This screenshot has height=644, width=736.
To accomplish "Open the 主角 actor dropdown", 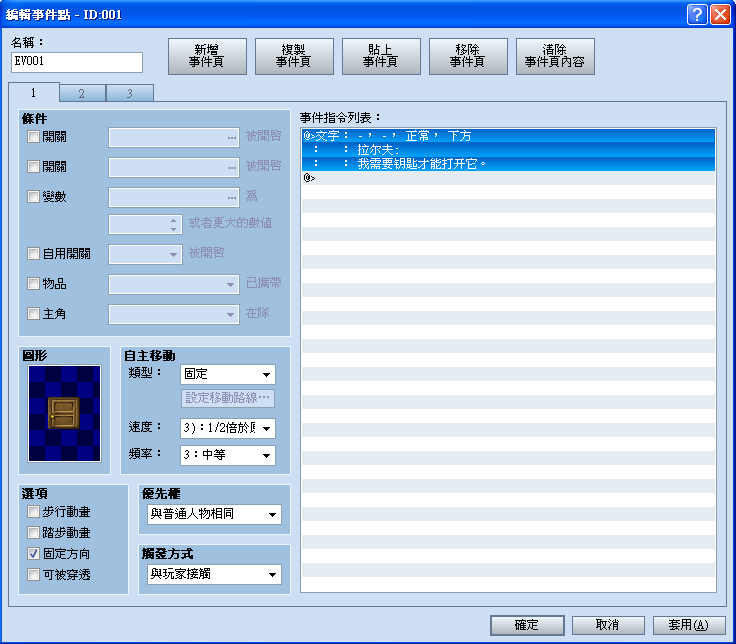I will [174, 314].
